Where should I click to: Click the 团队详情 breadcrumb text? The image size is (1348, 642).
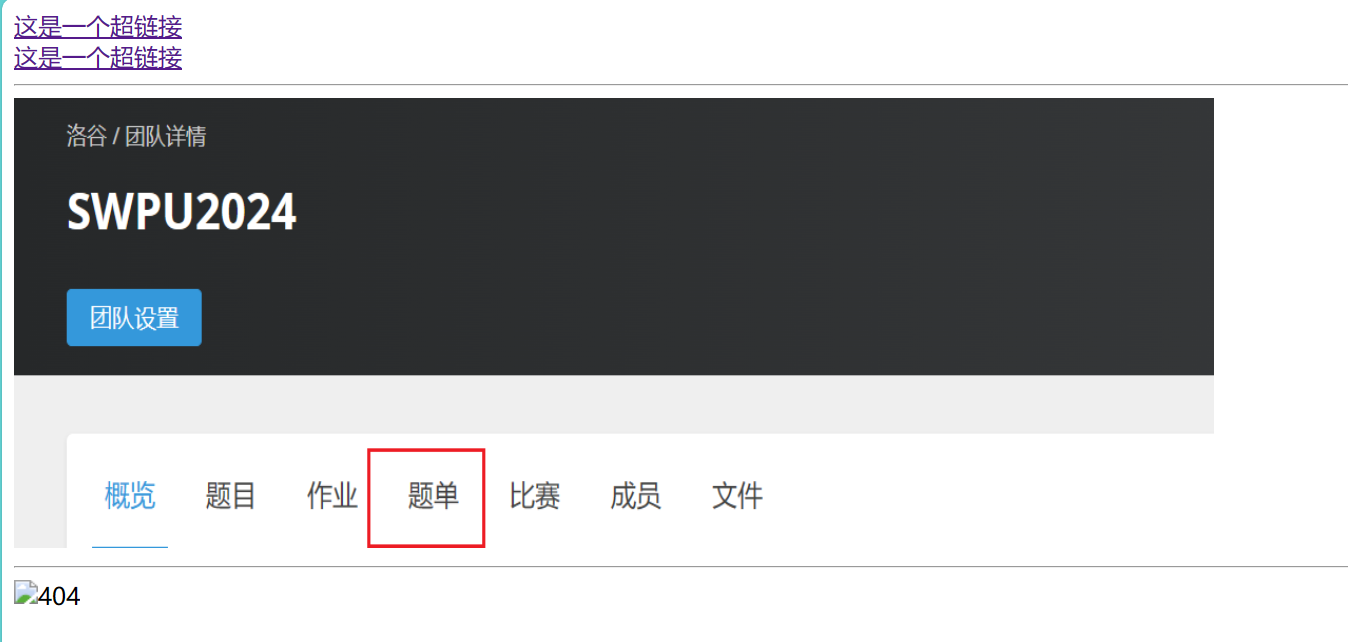(x=165, y=136)
